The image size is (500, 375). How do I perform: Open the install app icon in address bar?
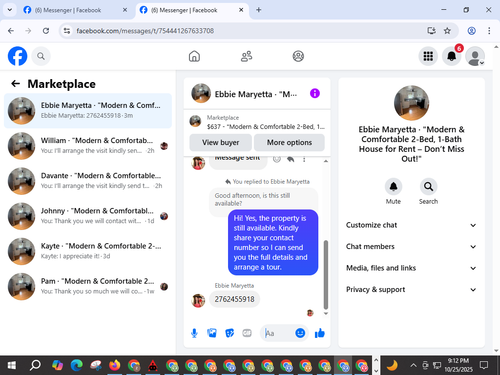(432, 31)
